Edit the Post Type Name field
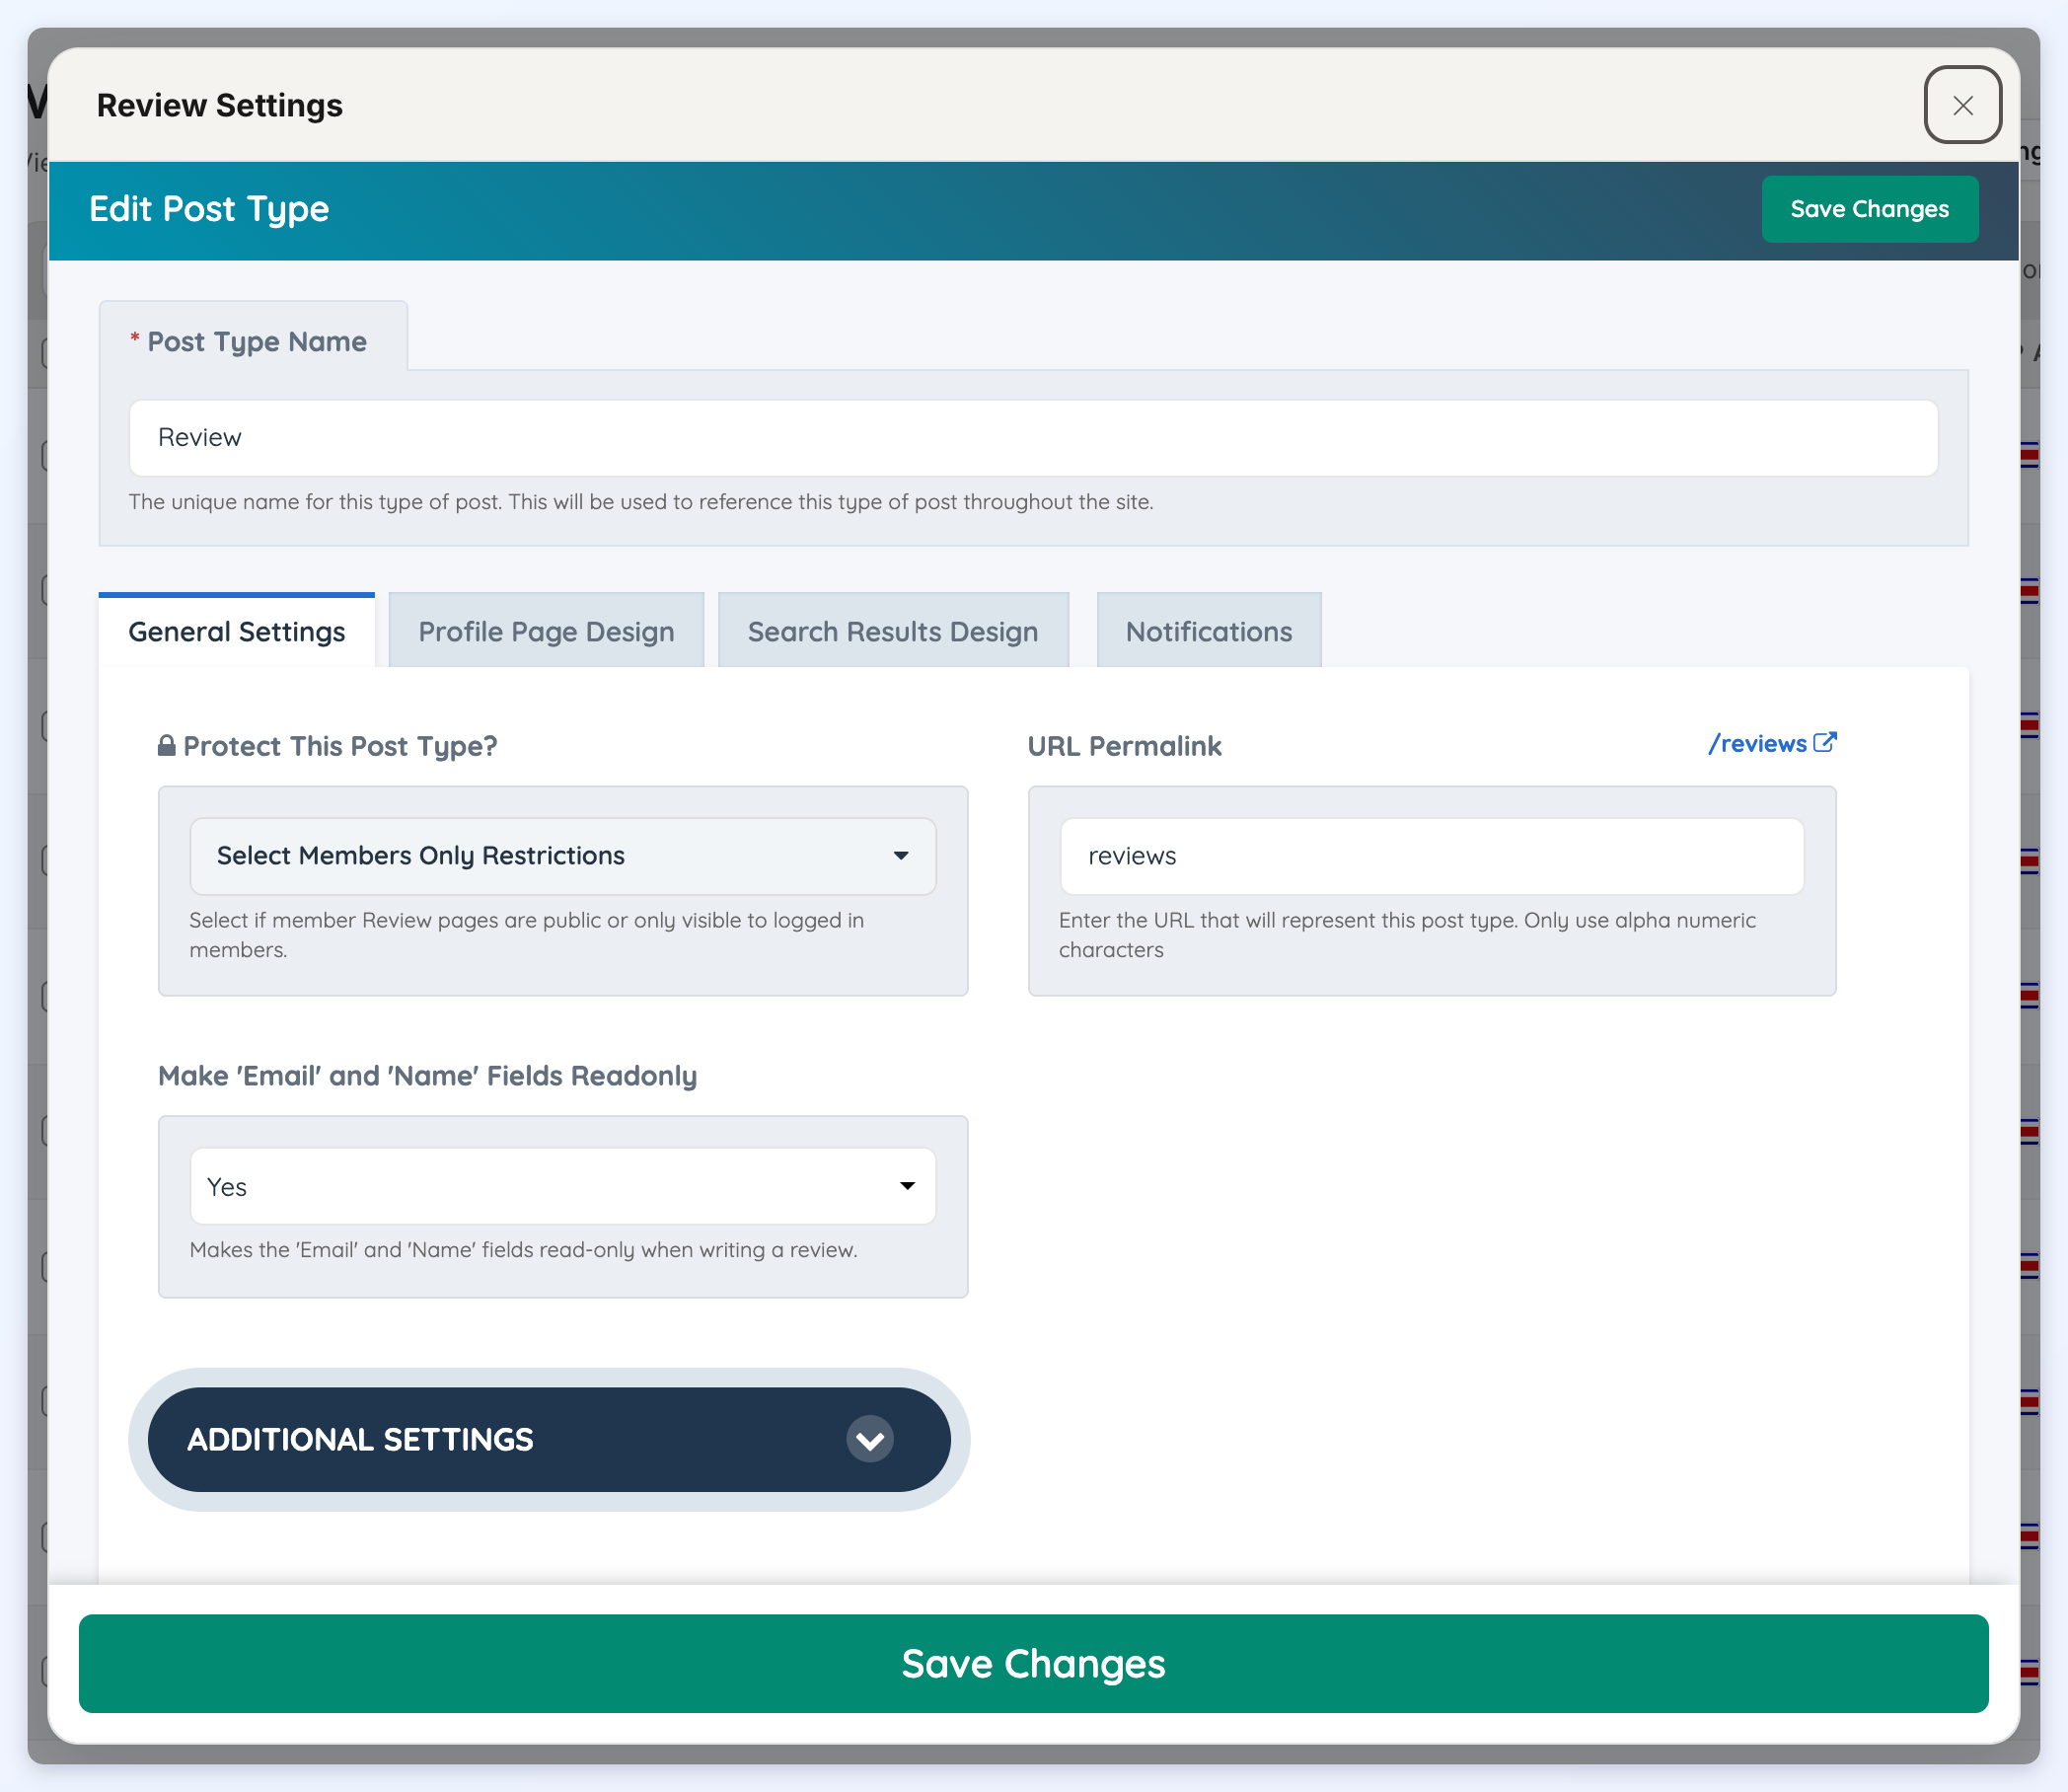 tap(1033, 438)
